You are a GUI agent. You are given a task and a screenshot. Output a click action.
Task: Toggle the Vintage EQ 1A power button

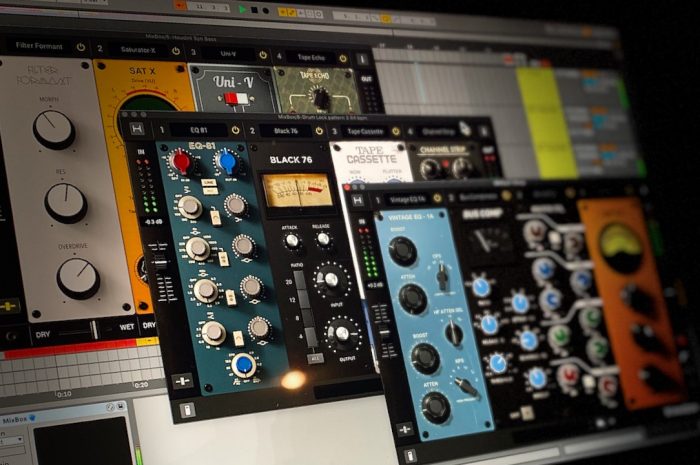[x=437, y=198]
